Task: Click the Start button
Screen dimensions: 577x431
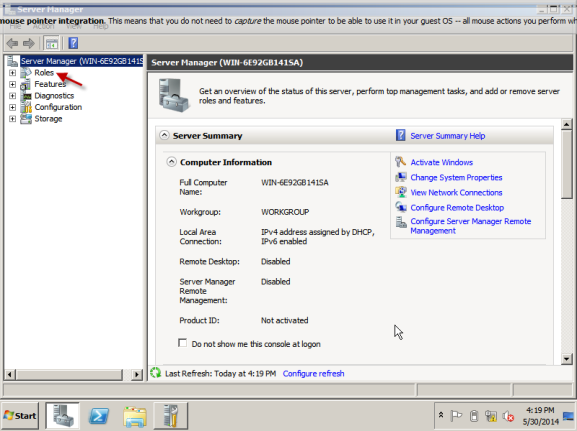Action: pos(20,416)
